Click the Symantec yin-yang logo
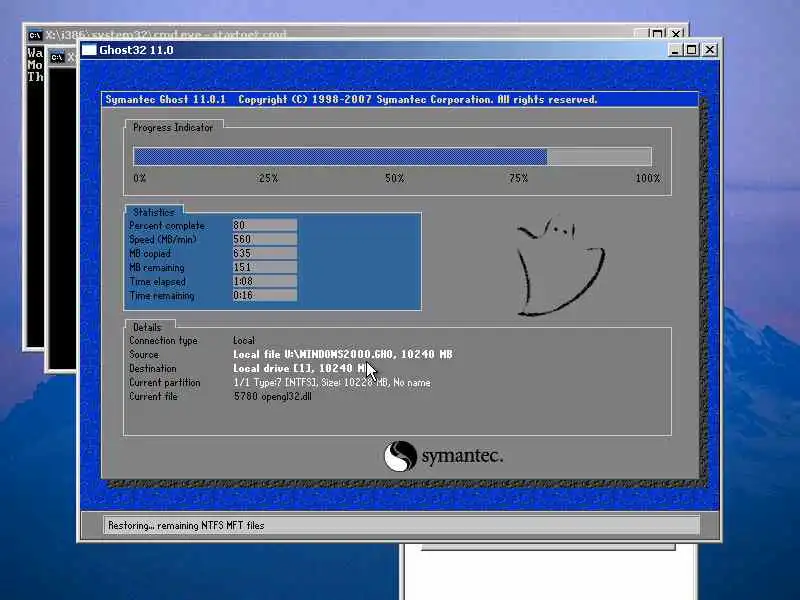This screenshot has height=600, width=800. click(x=400, y=456)
